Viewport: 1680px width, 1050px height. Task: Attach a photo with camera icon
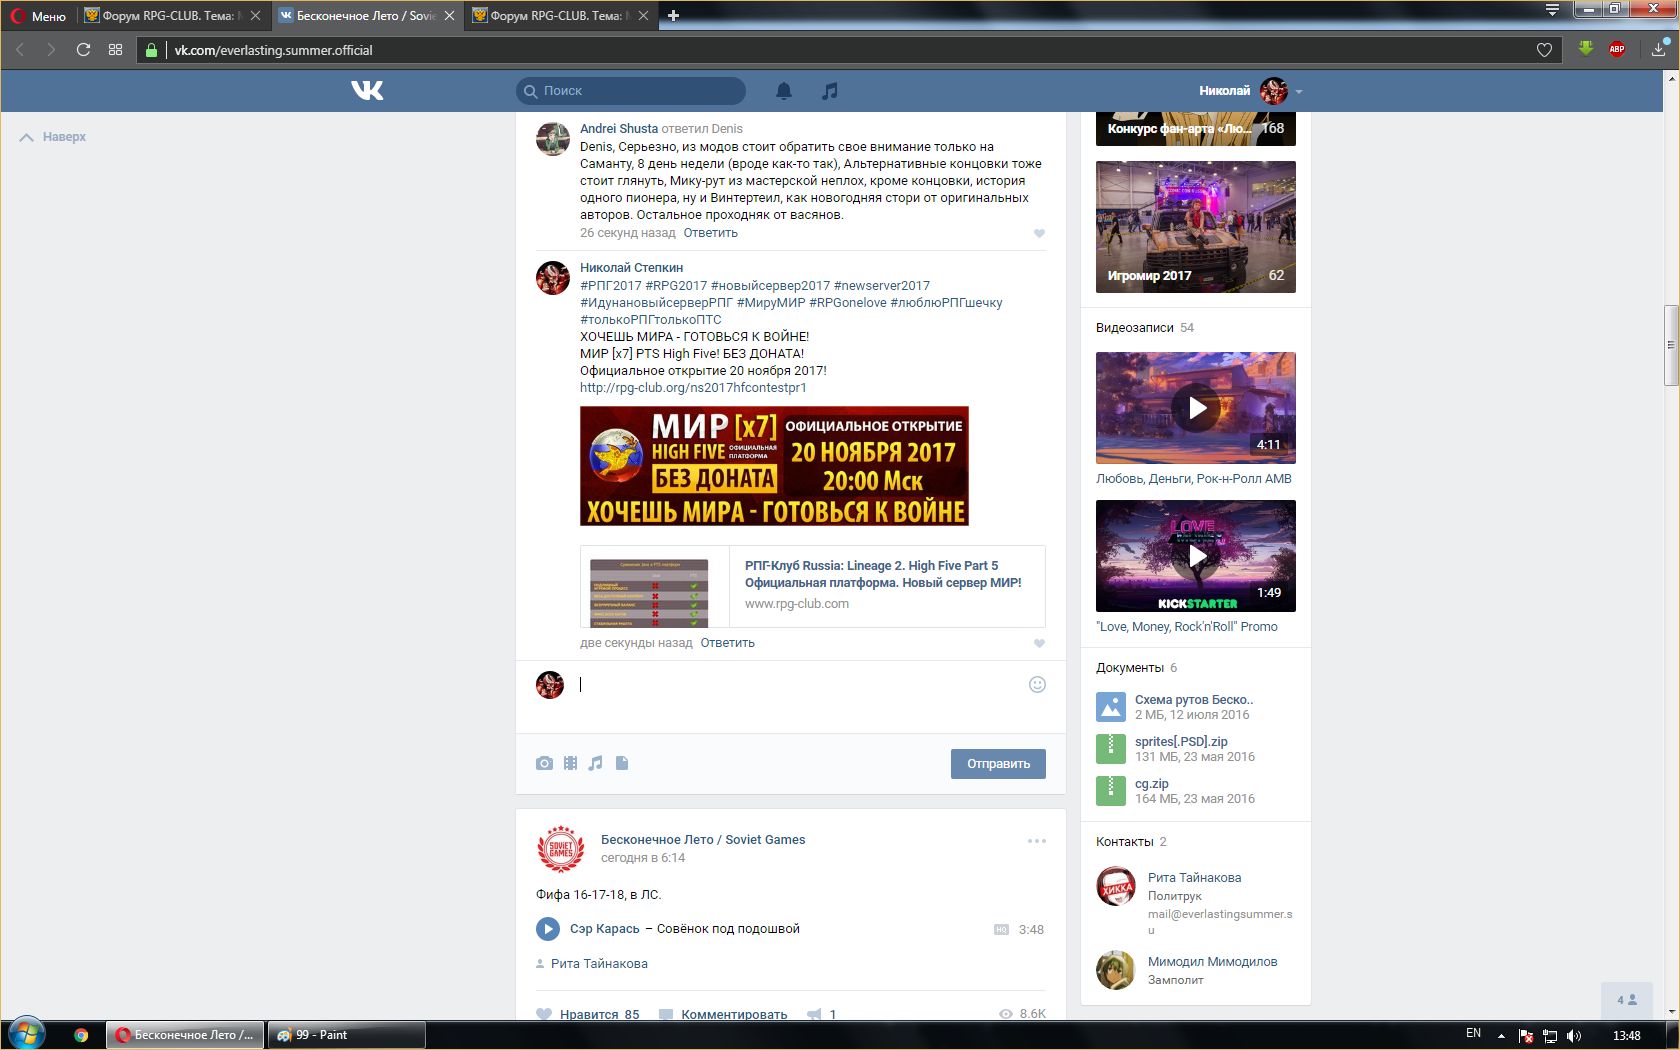(x=544, y=763)
